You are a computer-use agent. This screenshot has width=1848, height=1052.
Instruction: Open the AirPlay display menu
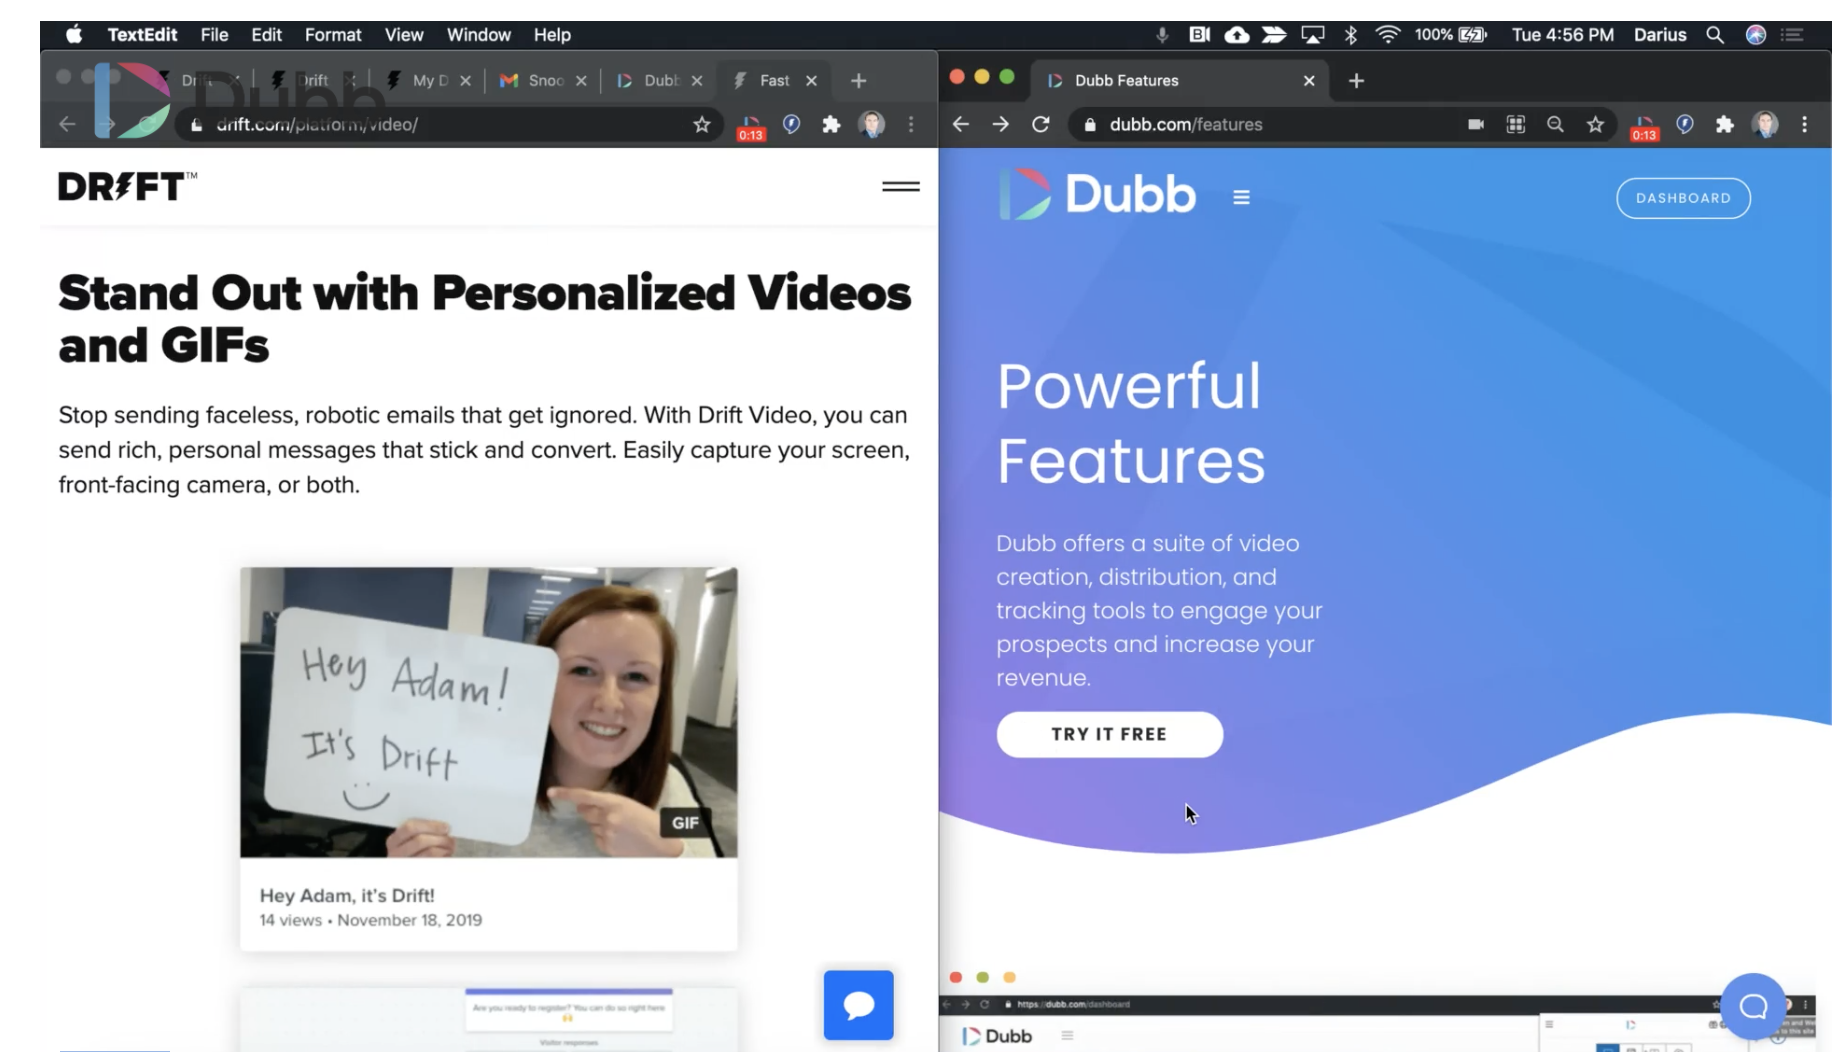[1313, 35]
